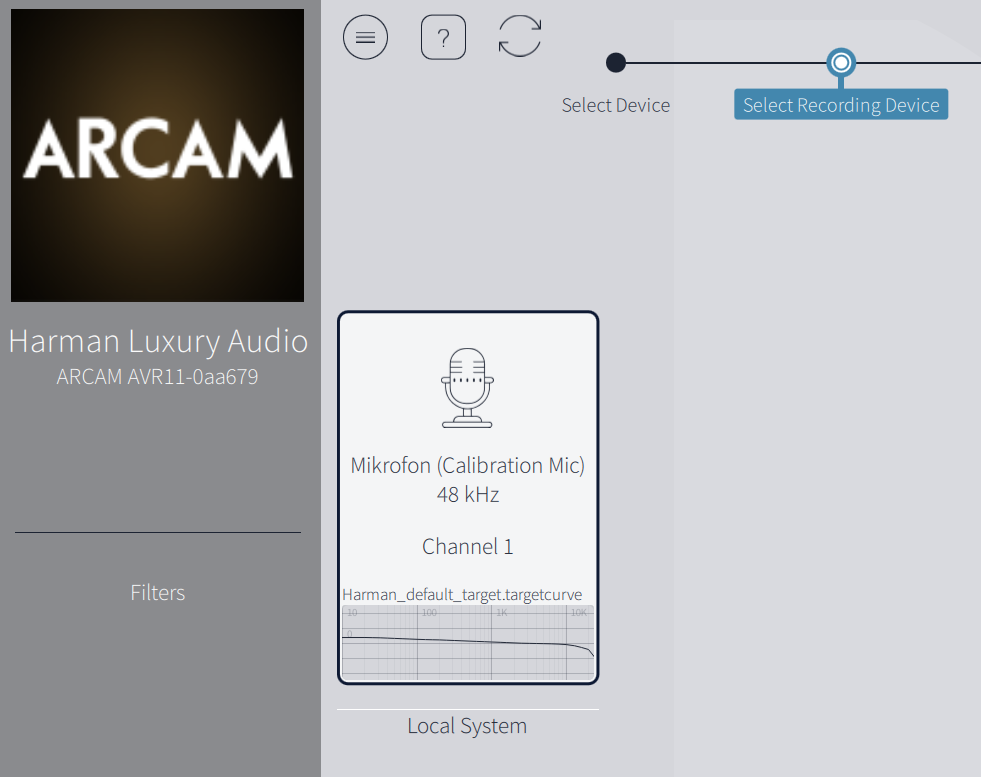Image resolution: width=981 pixels, height=777 pixels.
Task: Click the Harman Luxury Audio title
Action: [x=158, y=342]
